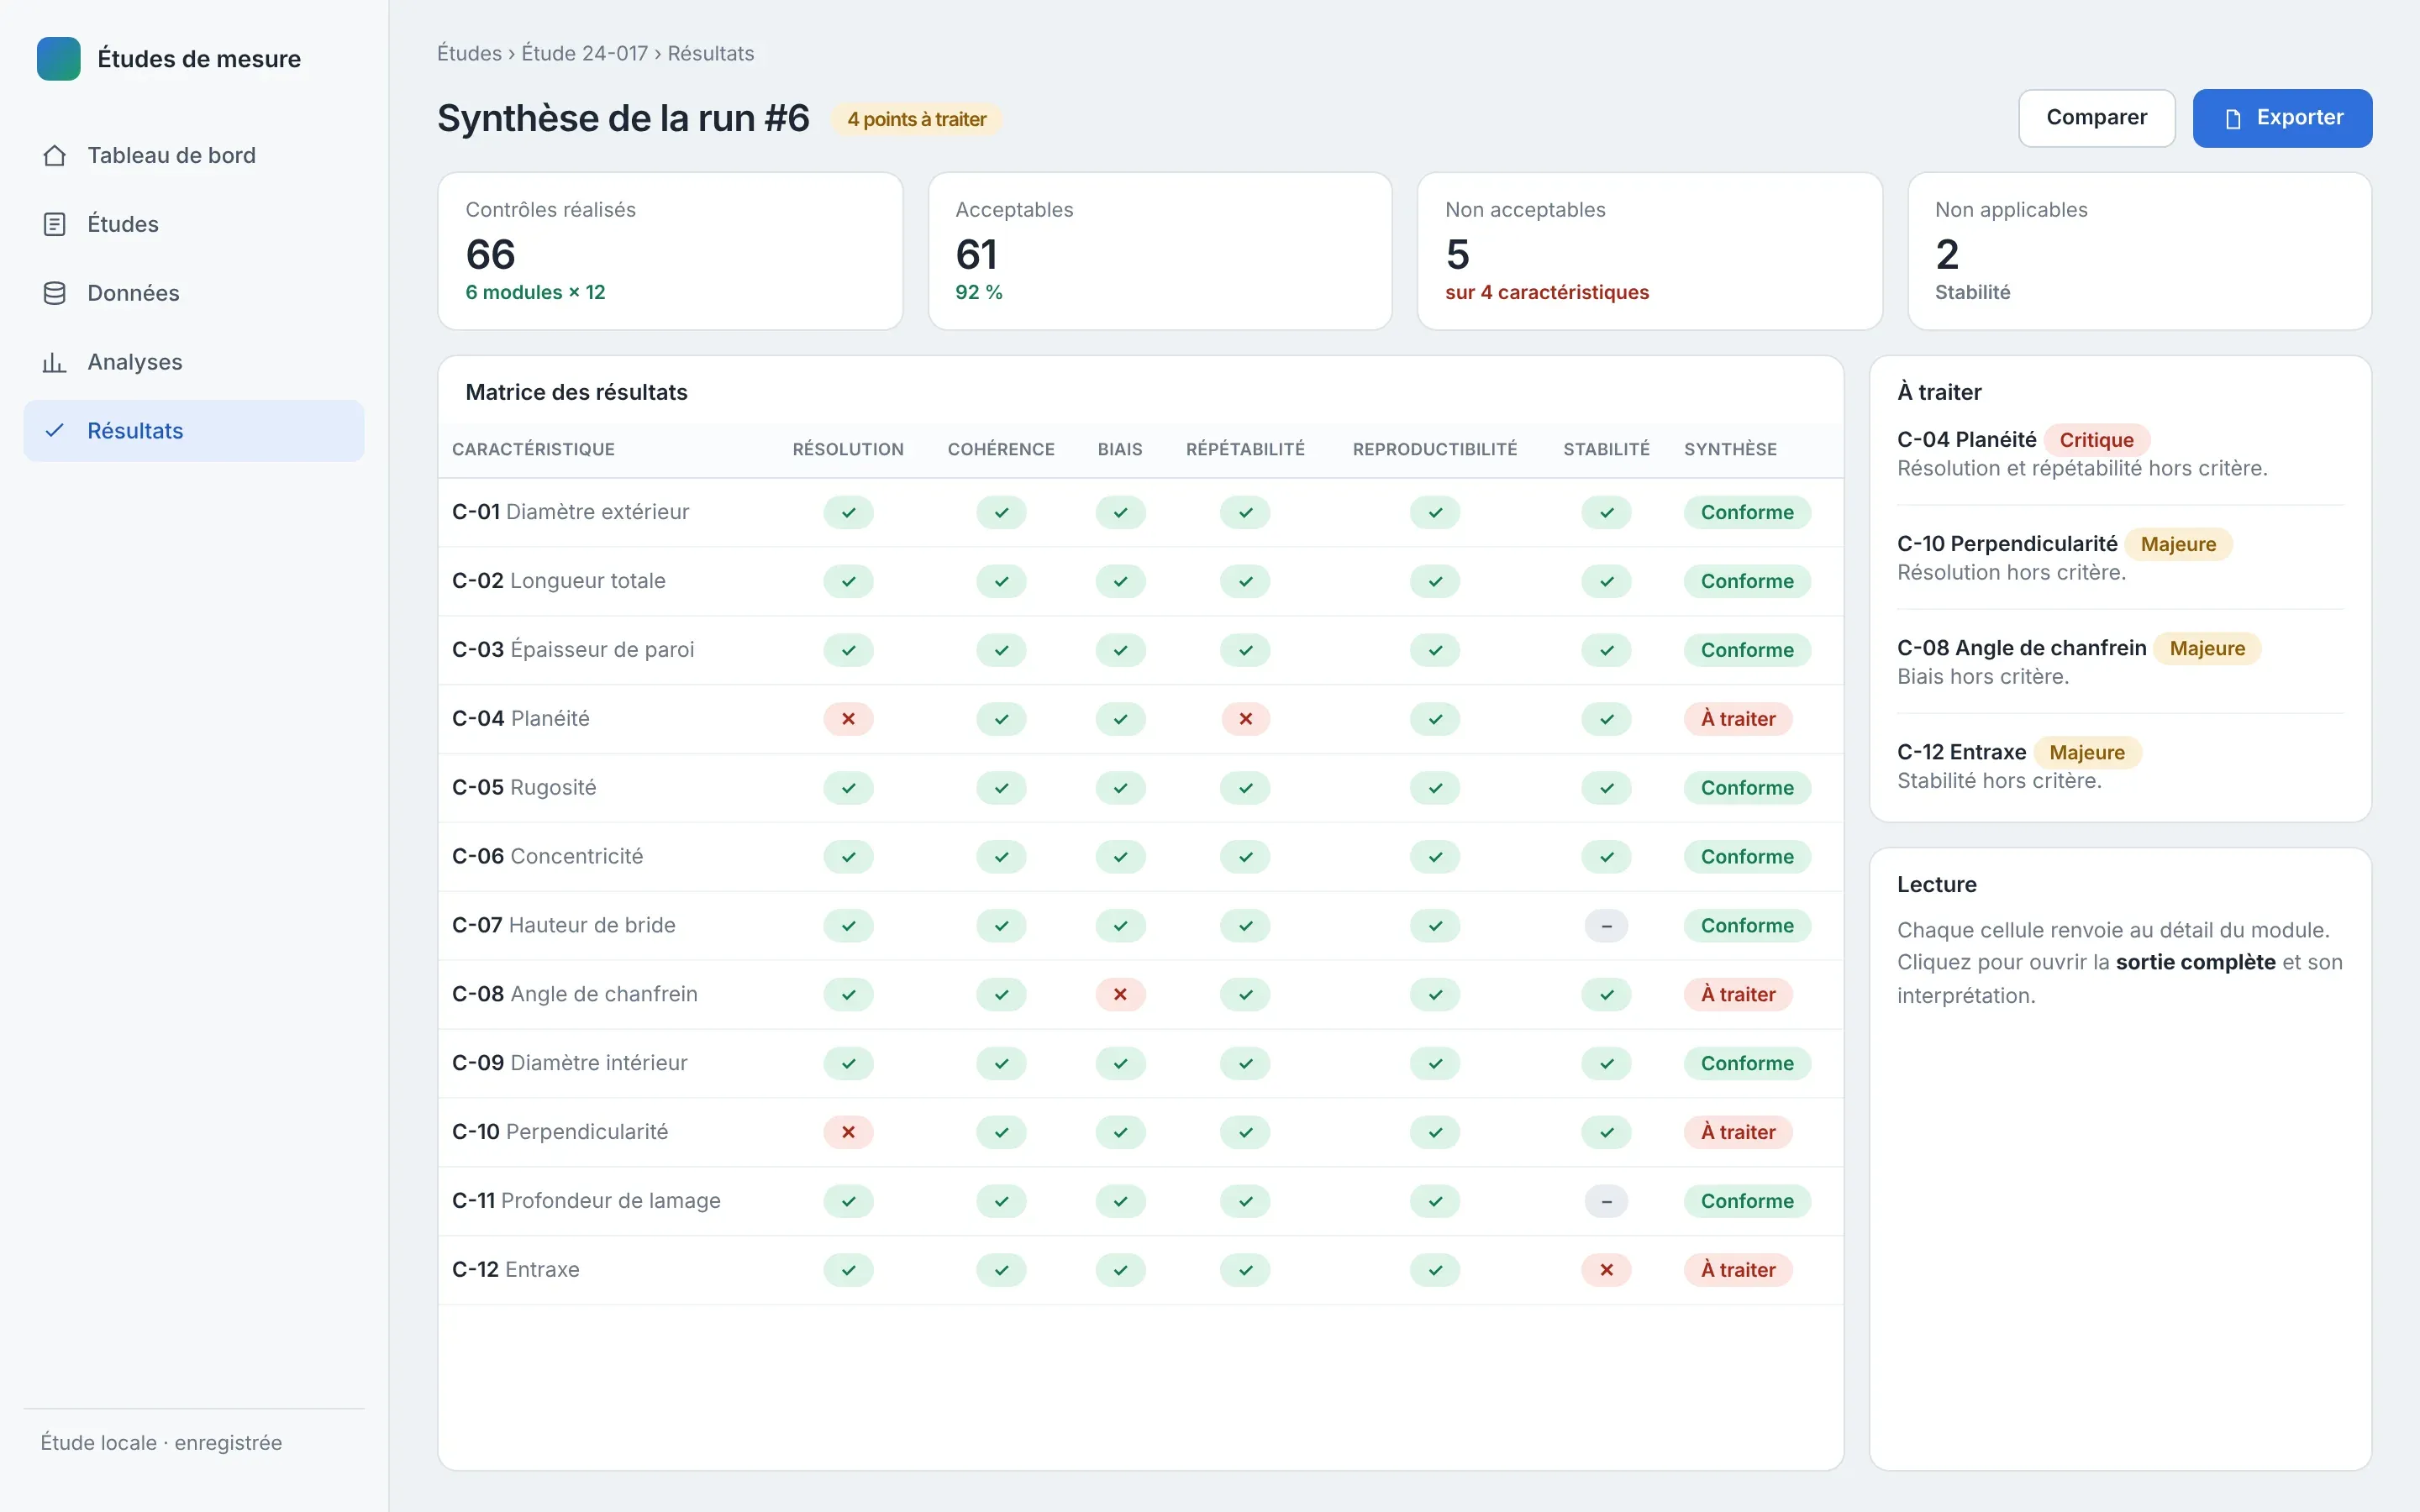Open C-08 Angle de chanfrein in À traiter
The width and height of the screenshot is (2420, 1512).
2120,661
